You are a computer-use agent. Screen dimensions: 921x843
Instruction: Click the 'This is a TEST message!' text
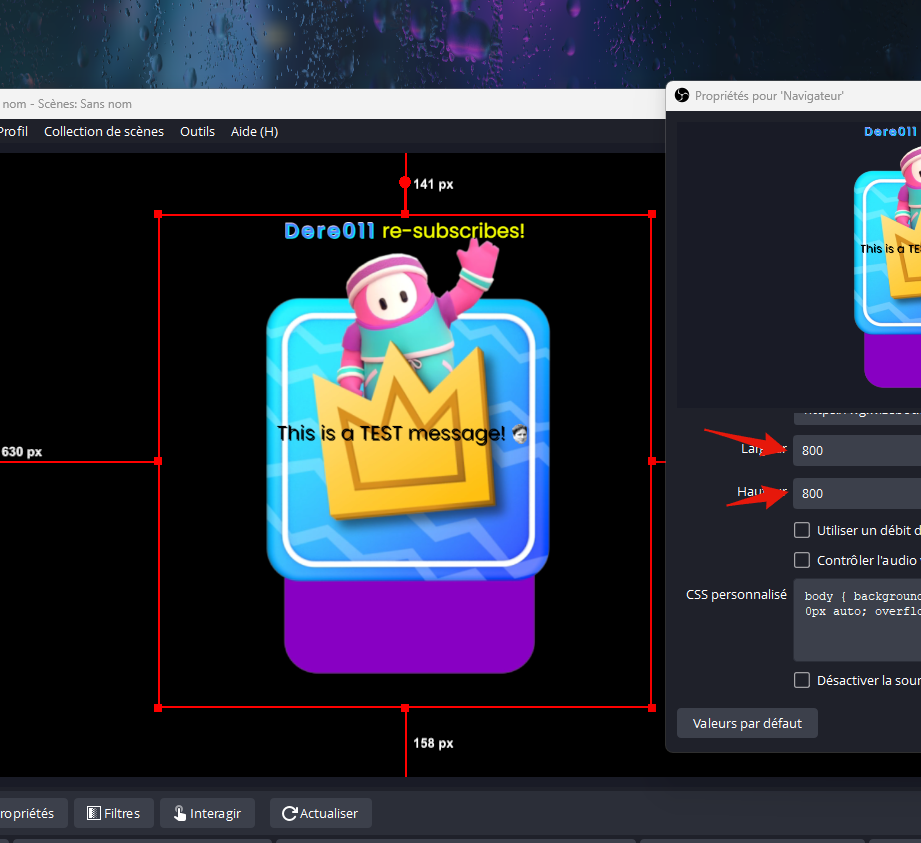[x=391, y=434]
